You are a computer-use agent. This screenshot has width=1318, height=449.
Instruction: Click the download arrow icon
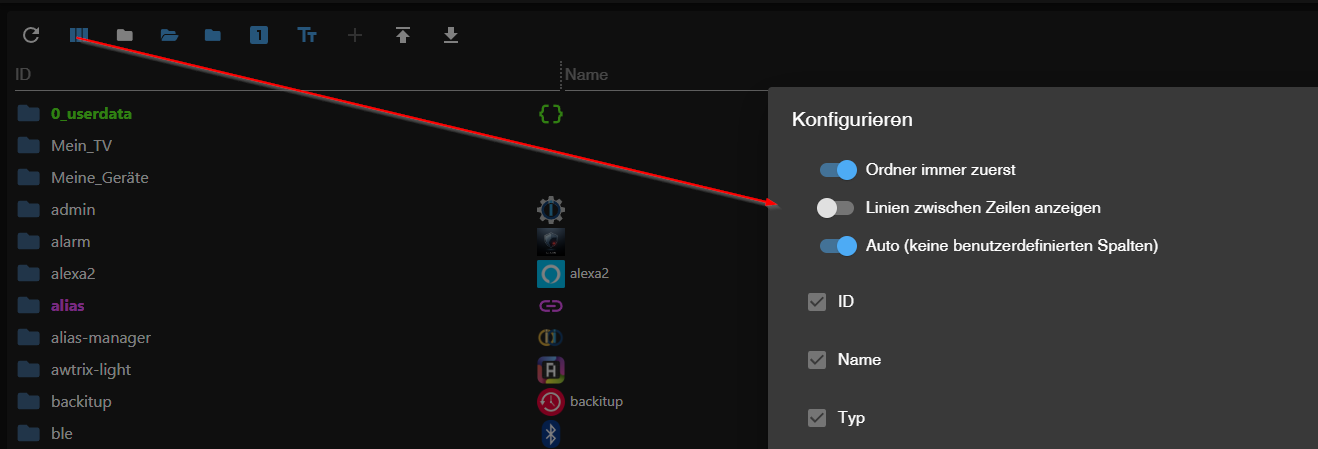pyautogui.click(x=451, y=36)
